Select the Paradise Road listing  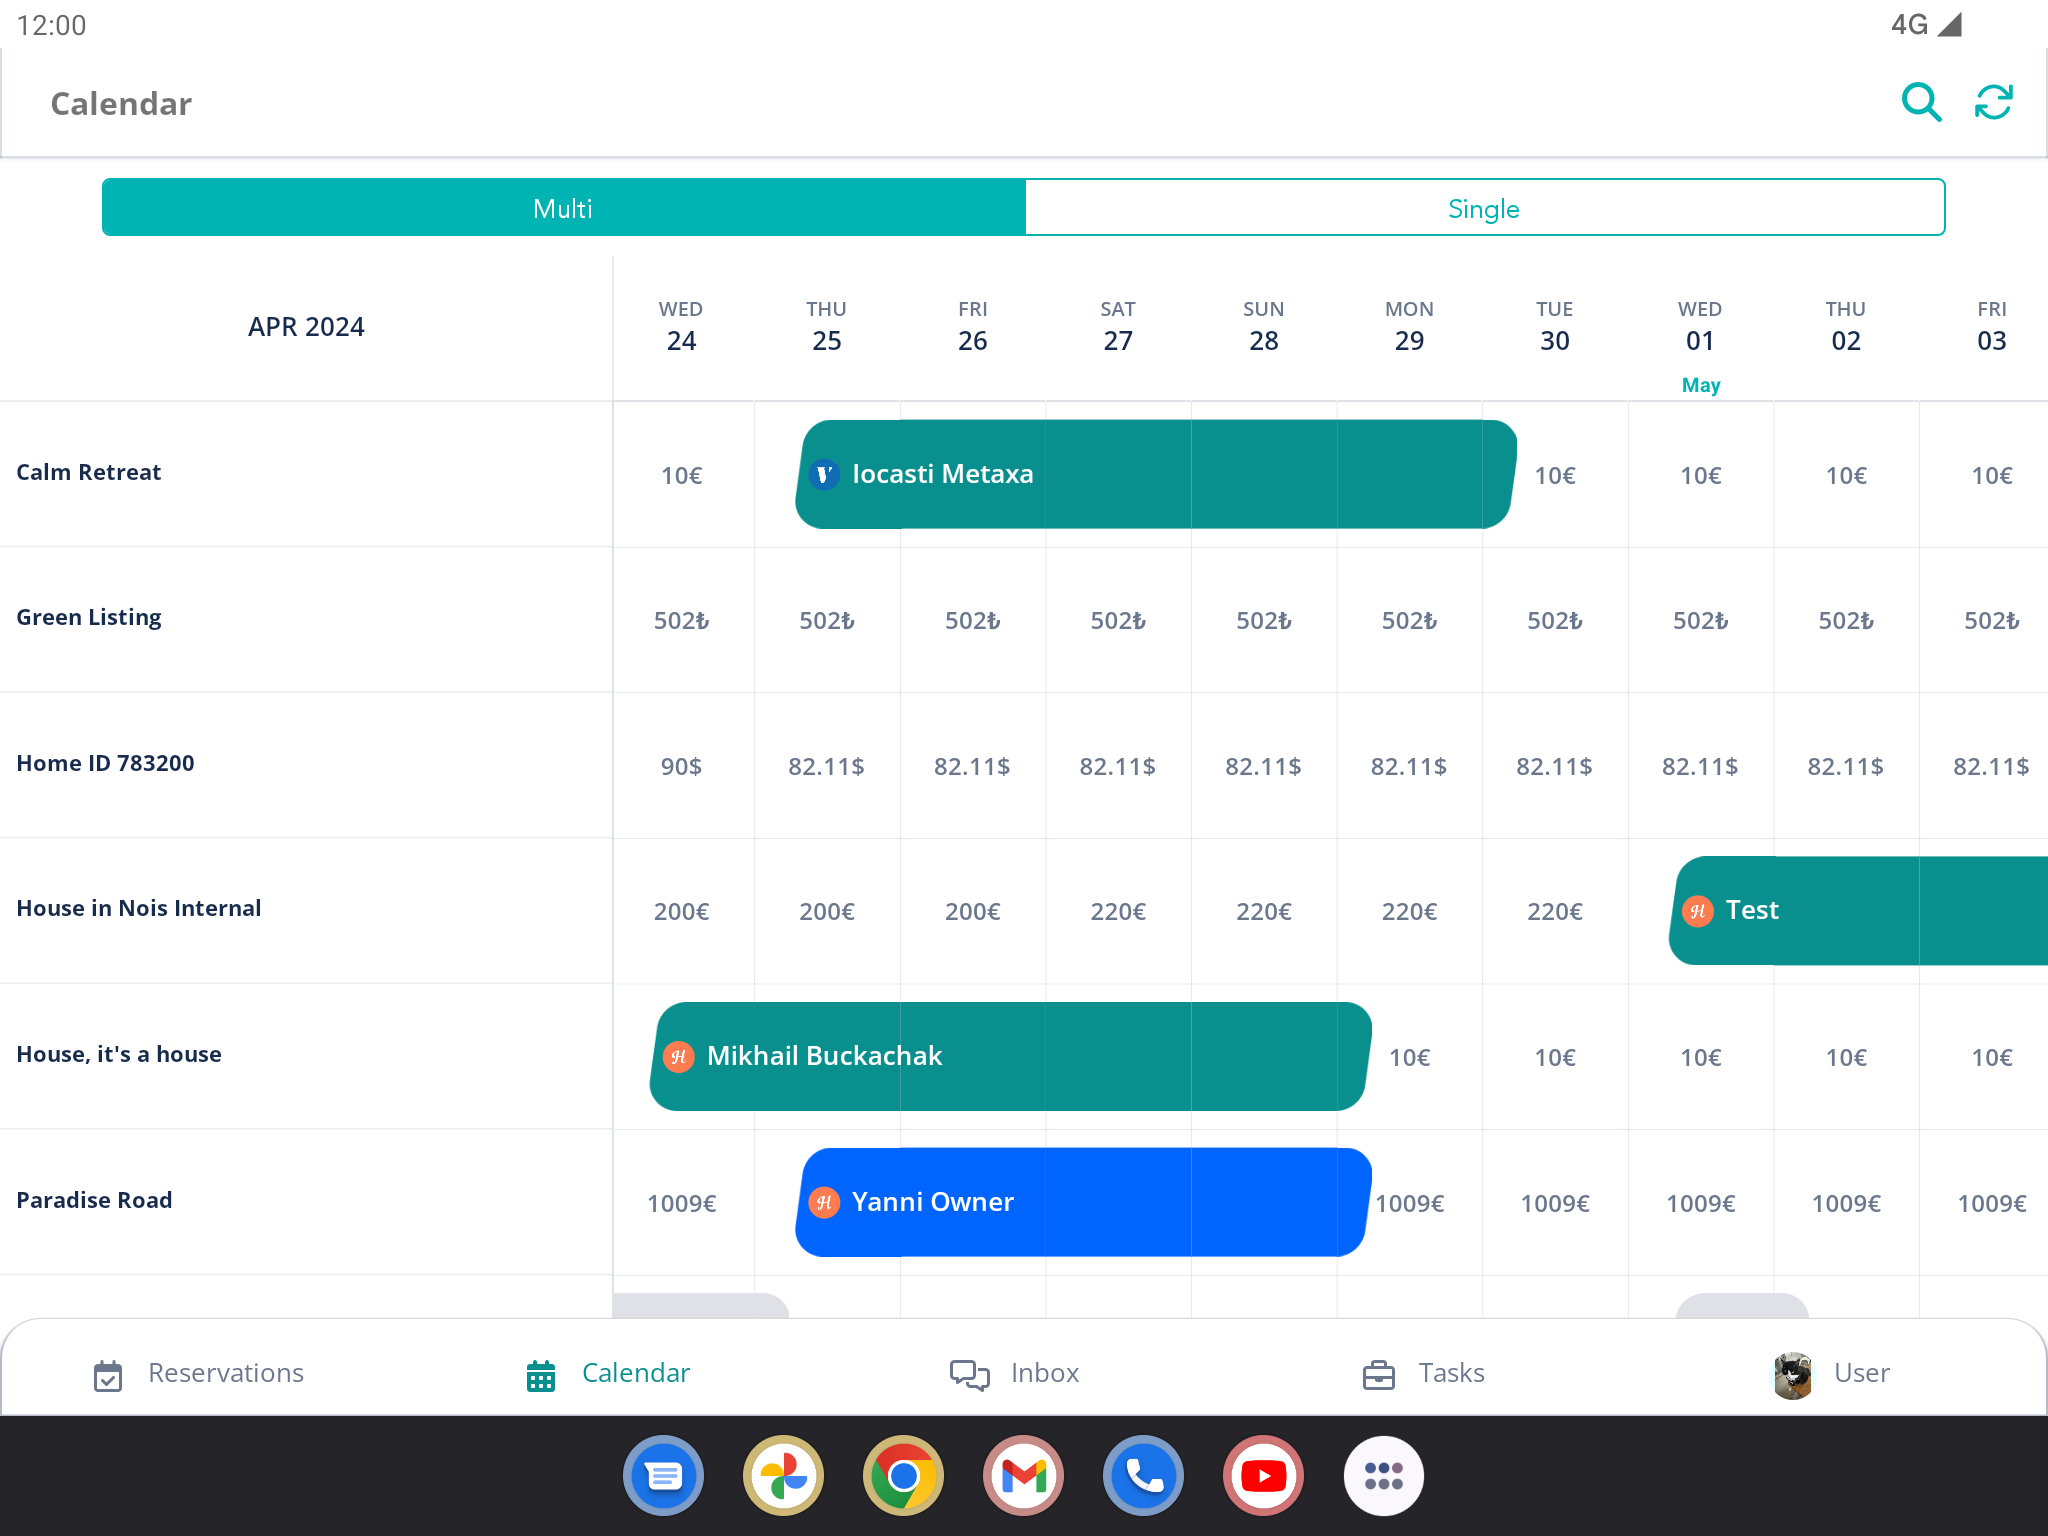tap(94, 1200)
